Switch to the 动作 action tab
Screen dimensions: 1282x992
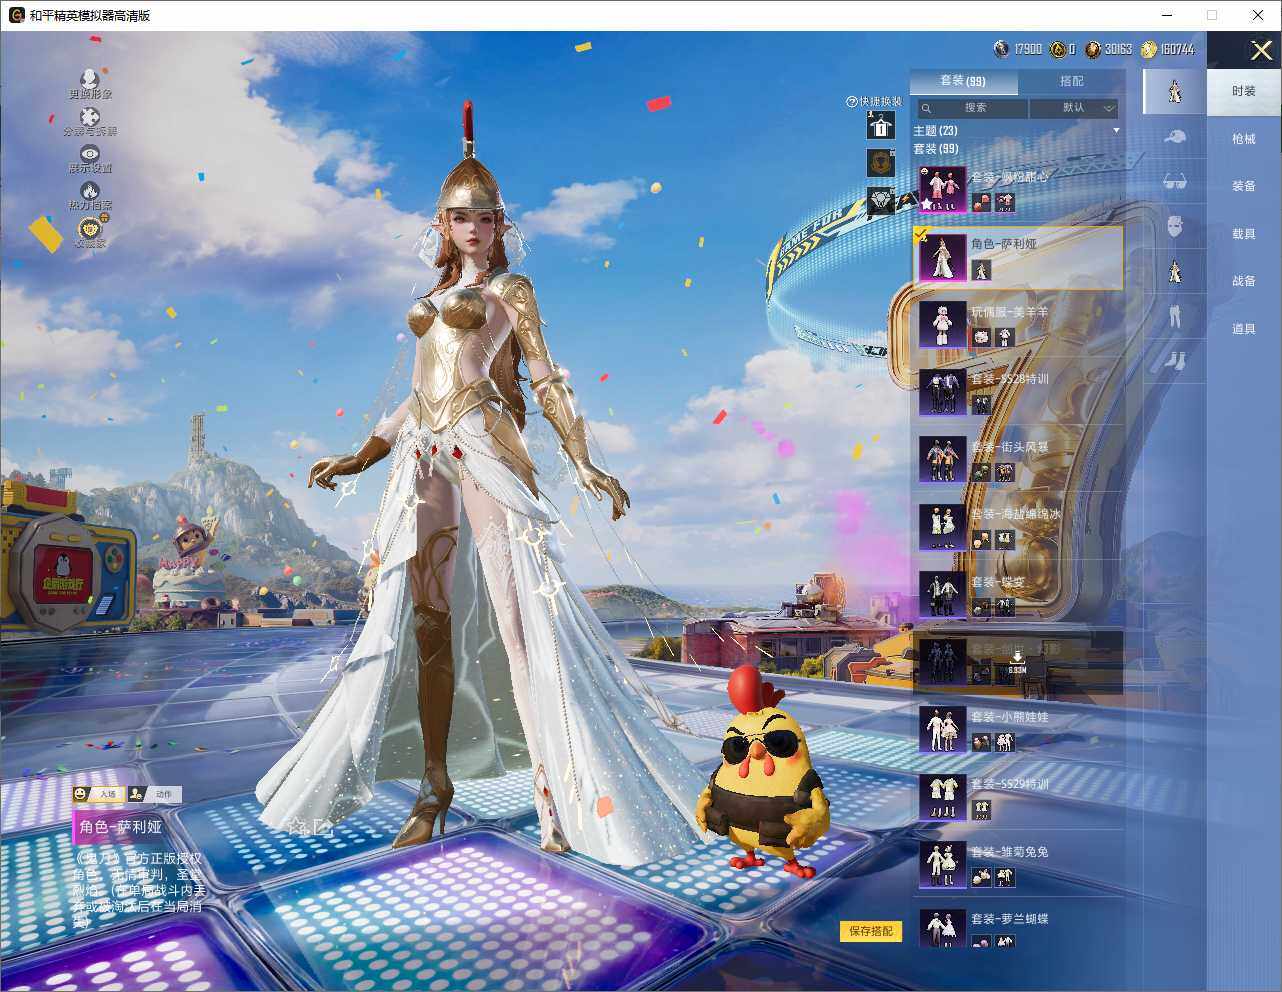(x=155, y=794)
